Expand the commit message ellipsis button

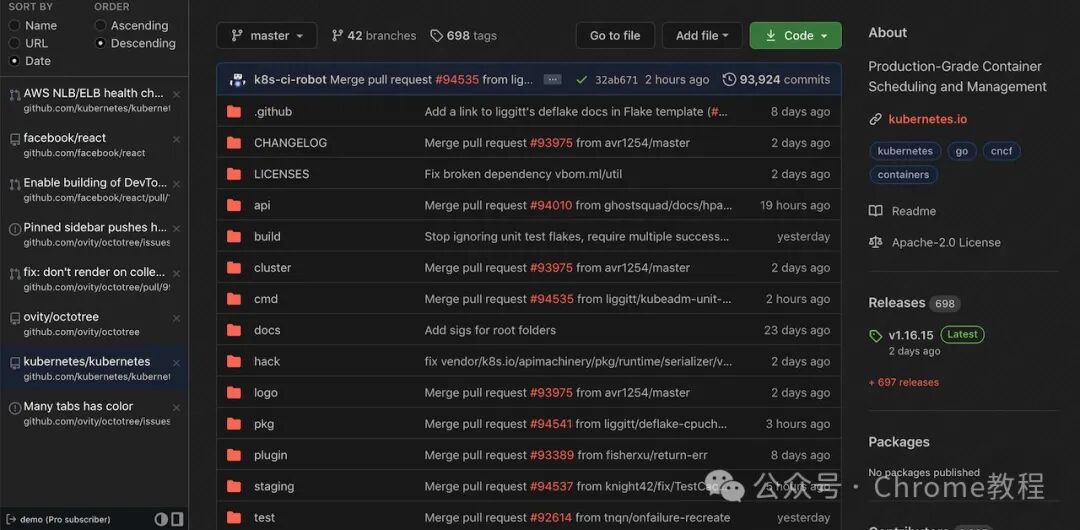tap(552, 80)
